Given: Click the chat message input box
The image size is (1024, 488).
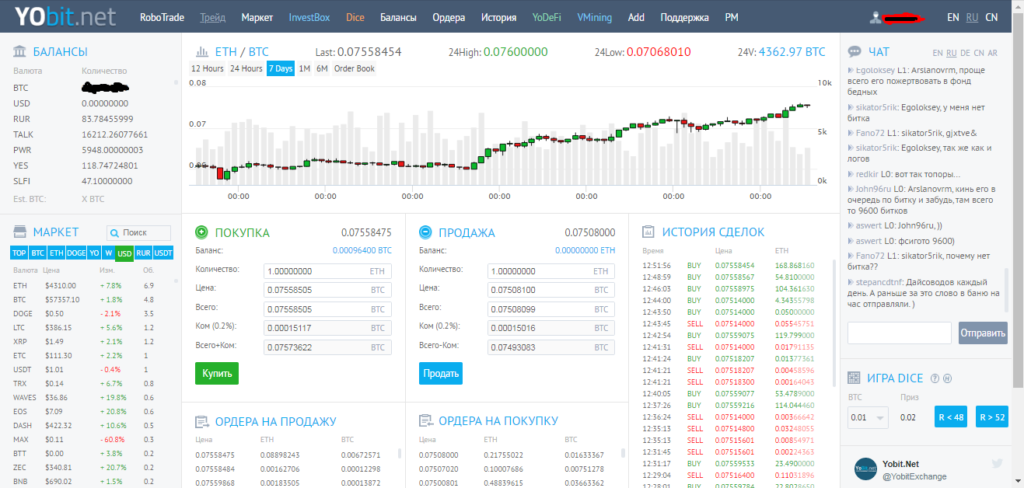Looking at the screenshot, I should coord(899,333).
